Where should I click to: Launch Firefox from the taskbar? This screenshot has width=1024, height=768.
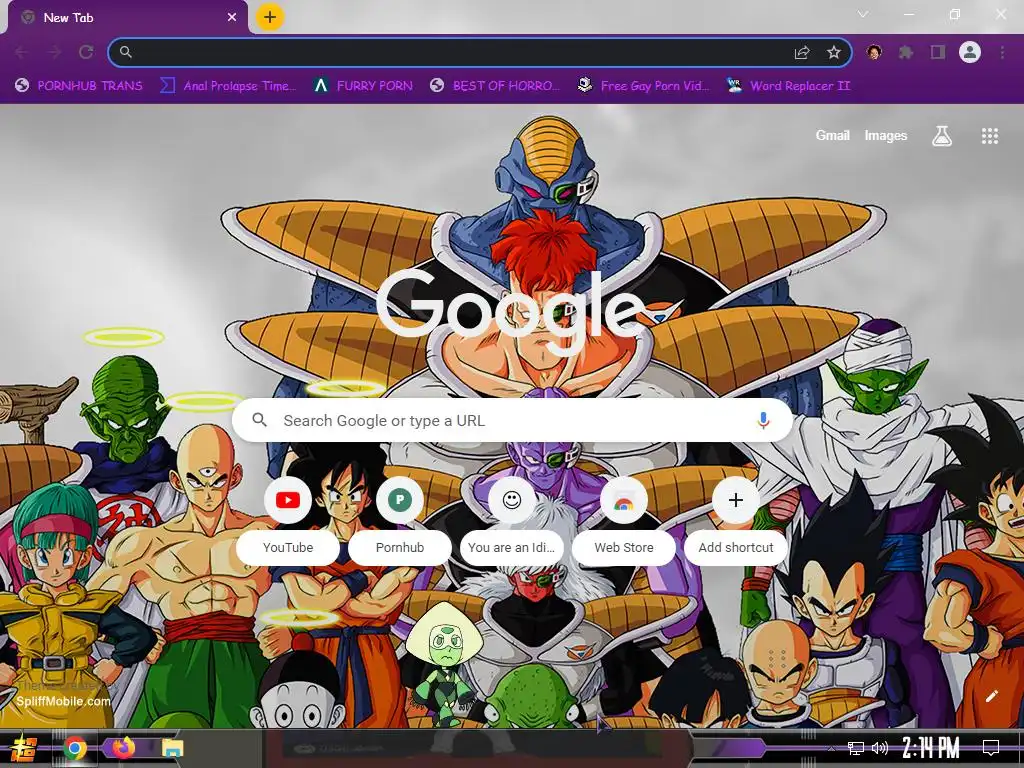[x=123, y=748]
